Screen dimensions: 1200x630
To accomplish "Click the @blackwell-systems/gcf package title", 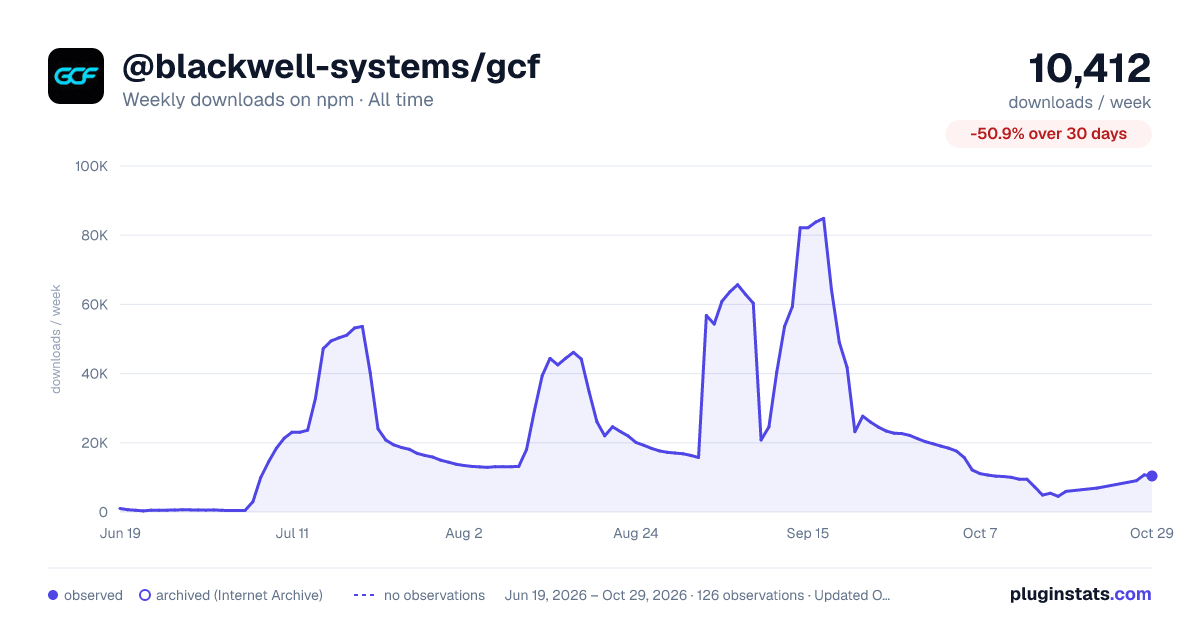I will click(x=331, y=67).
